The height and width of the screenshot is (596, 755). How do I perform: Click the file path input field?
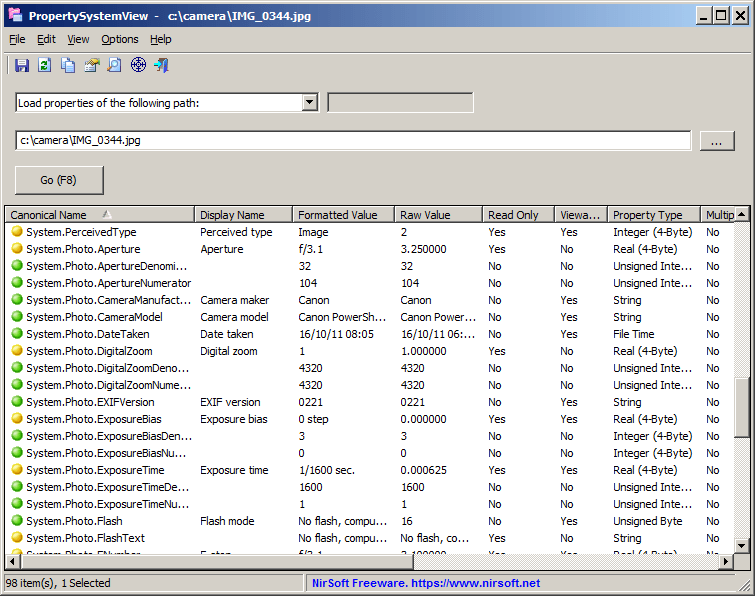point(353,141)
